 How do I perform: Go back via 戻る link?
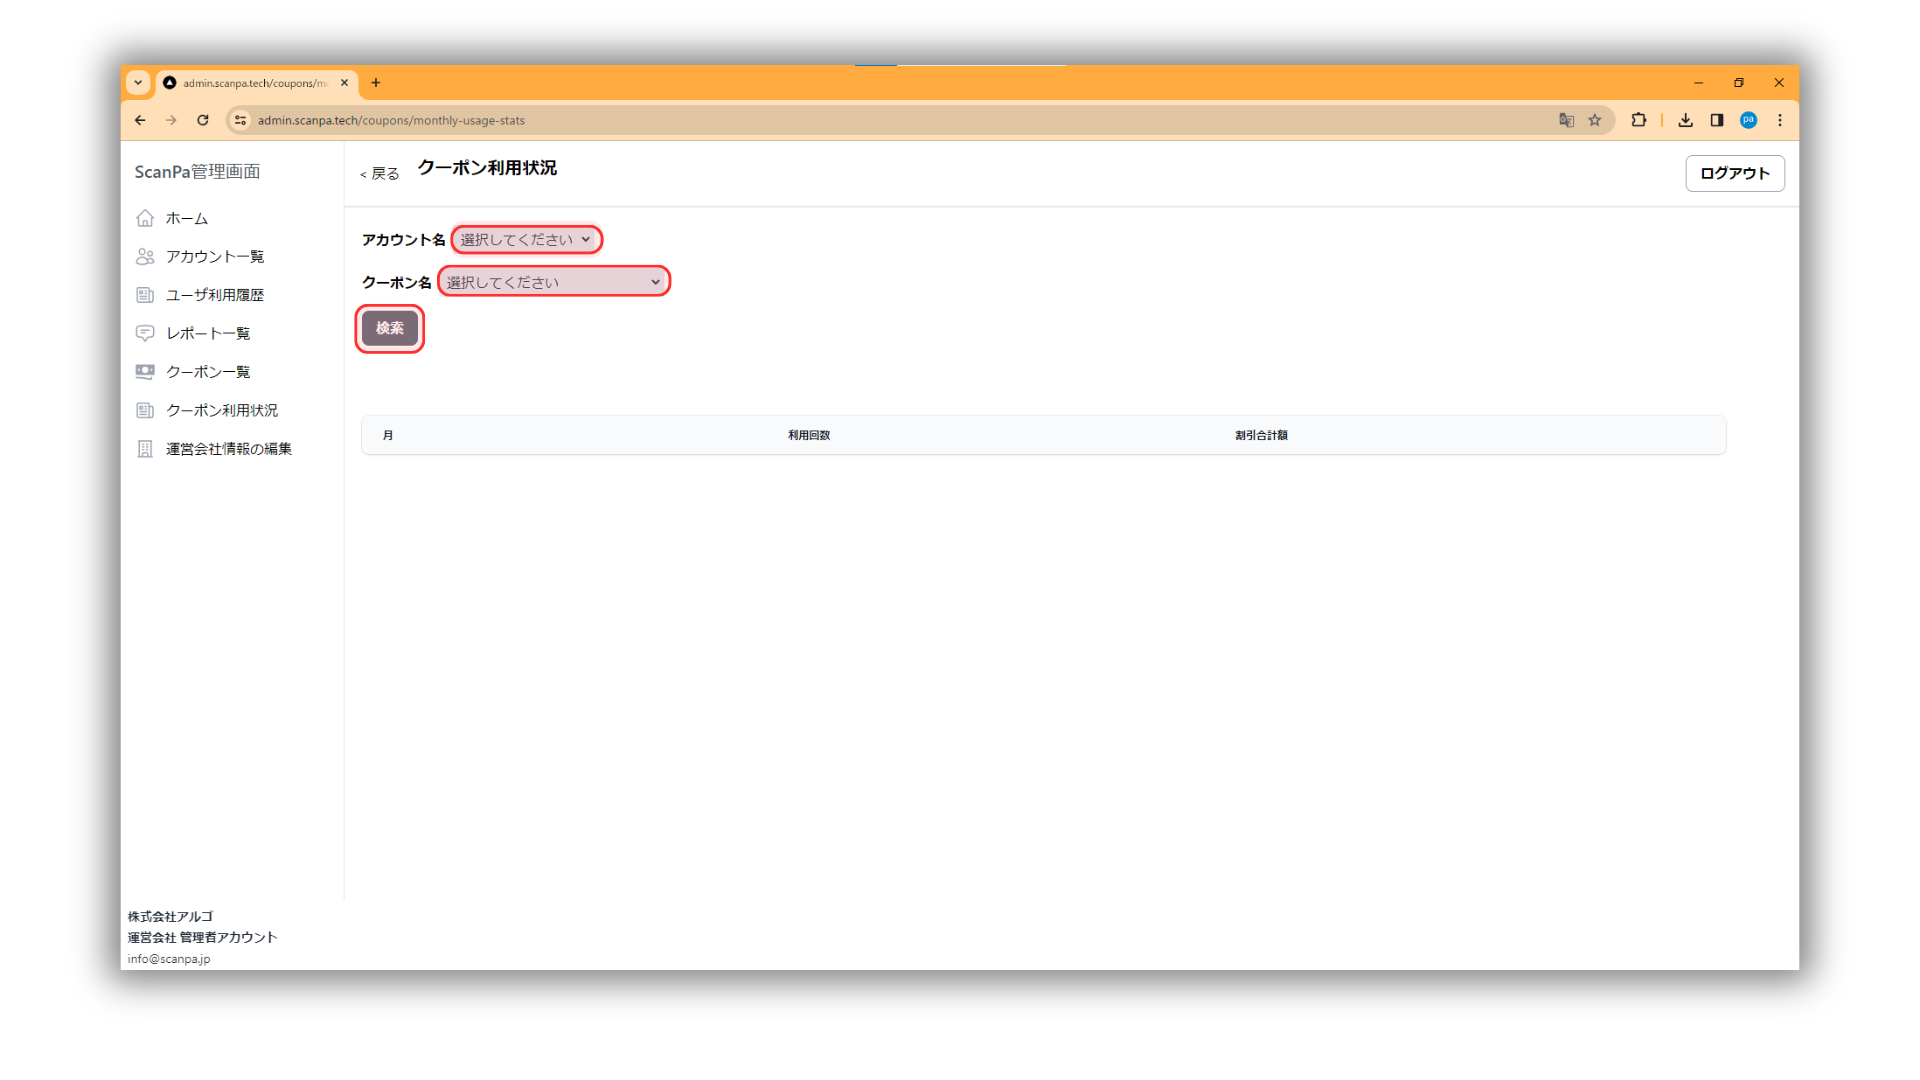[380, 174]
